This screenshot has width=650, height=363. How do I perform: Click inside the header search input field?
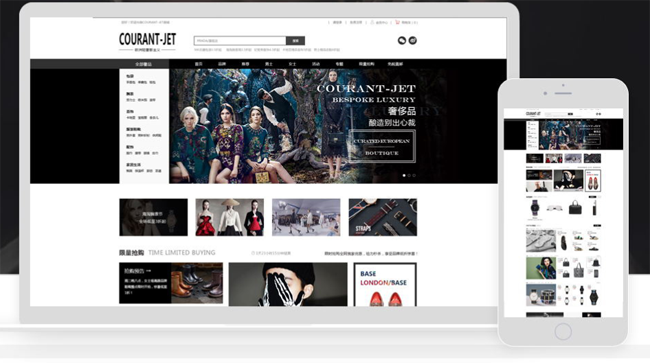[x=240, y=41]
